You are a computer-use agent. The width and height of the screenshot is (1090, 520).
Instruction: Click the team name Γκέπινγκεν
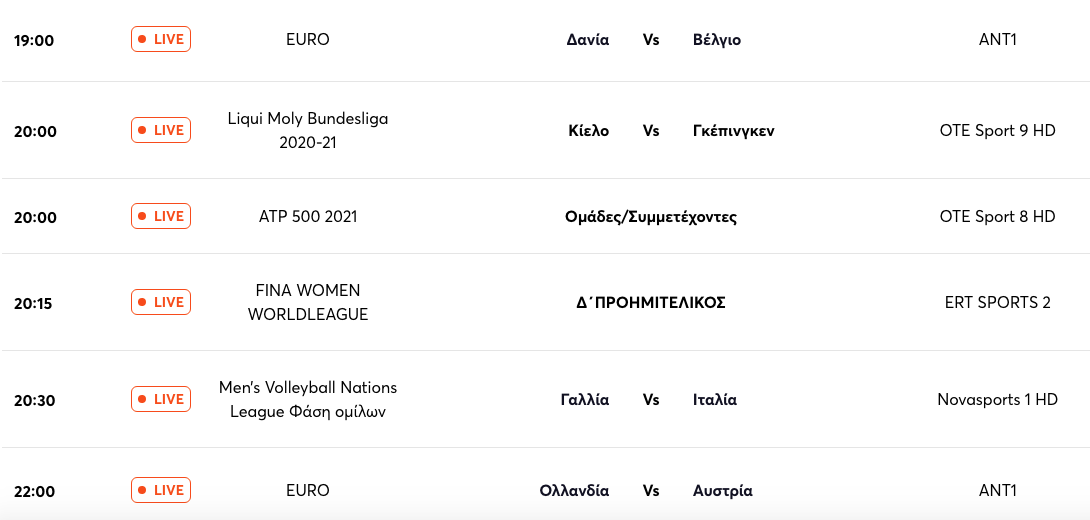click(733, 131)
